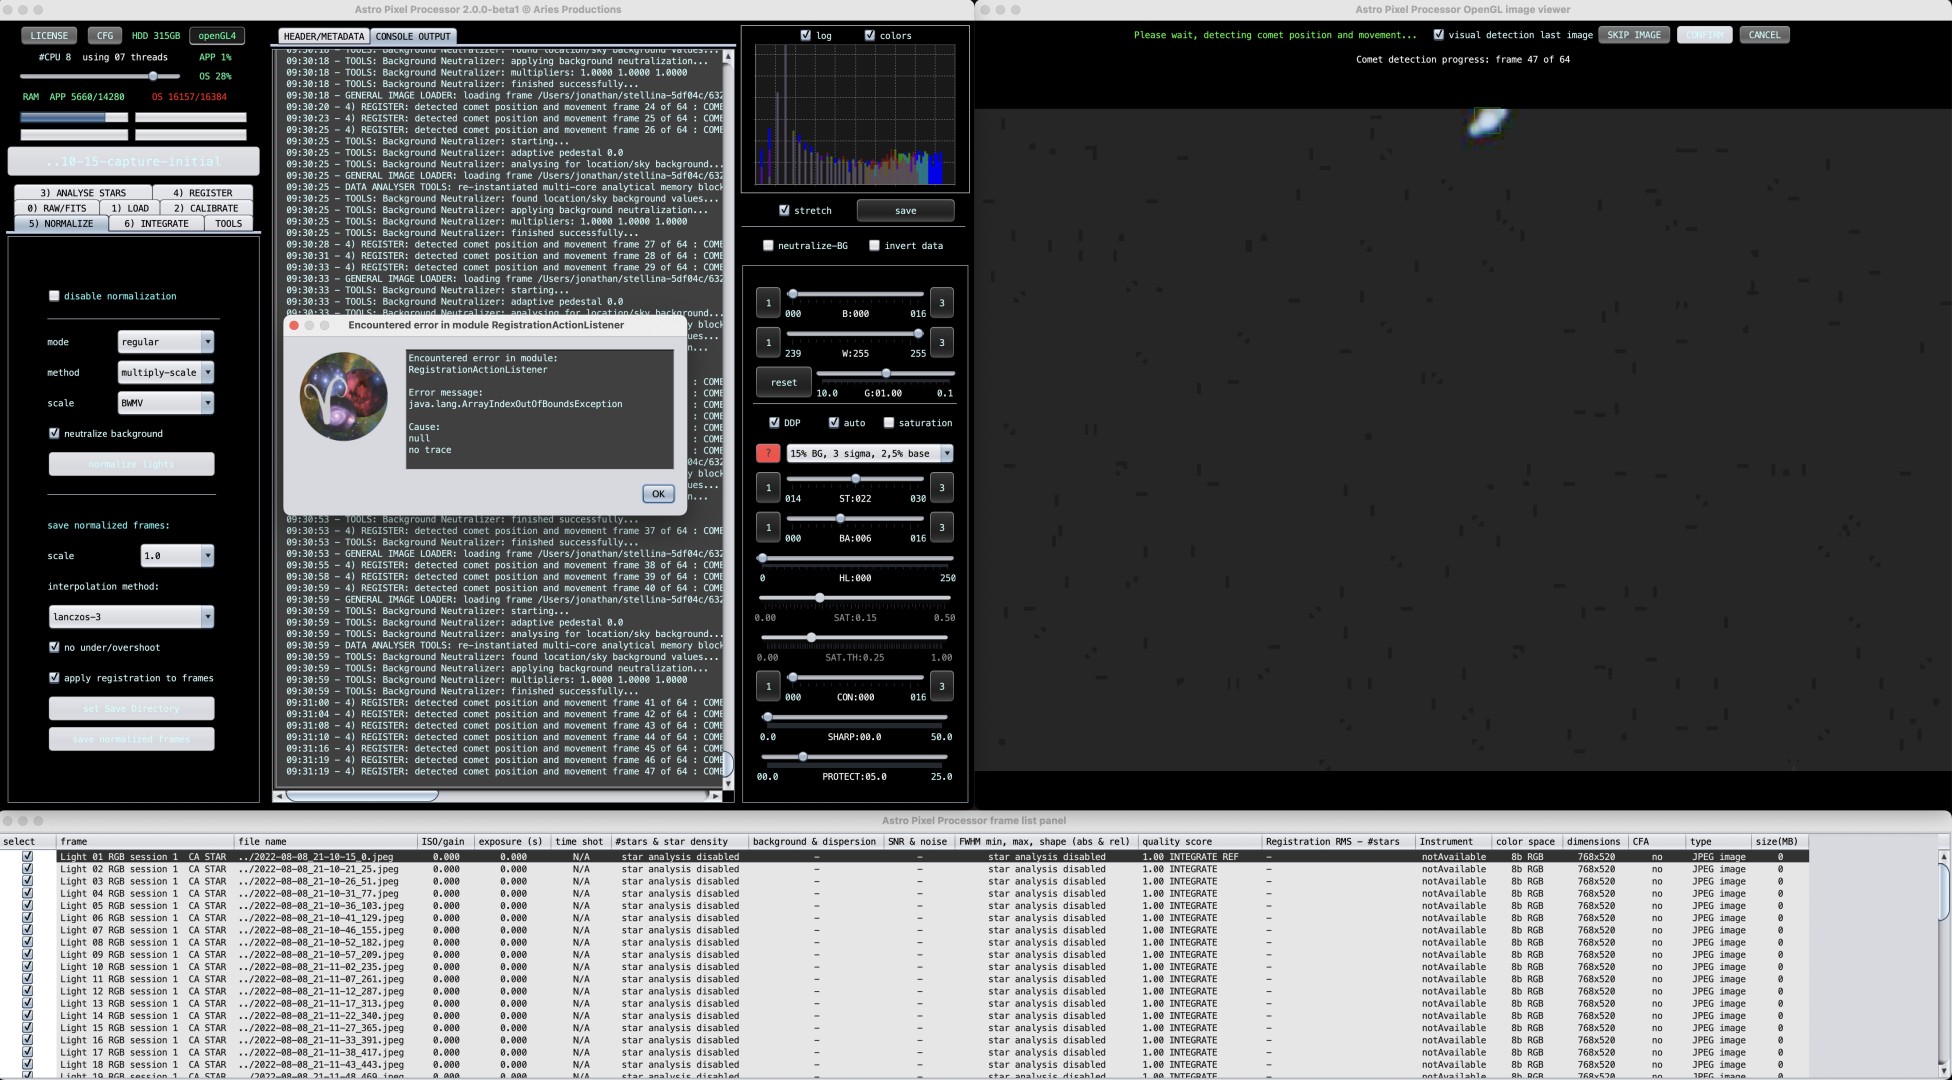The height and width of the screenshot is (1080, 1952).
Task: Click the SKIP IMAGE button
Action: (1633, 35)
